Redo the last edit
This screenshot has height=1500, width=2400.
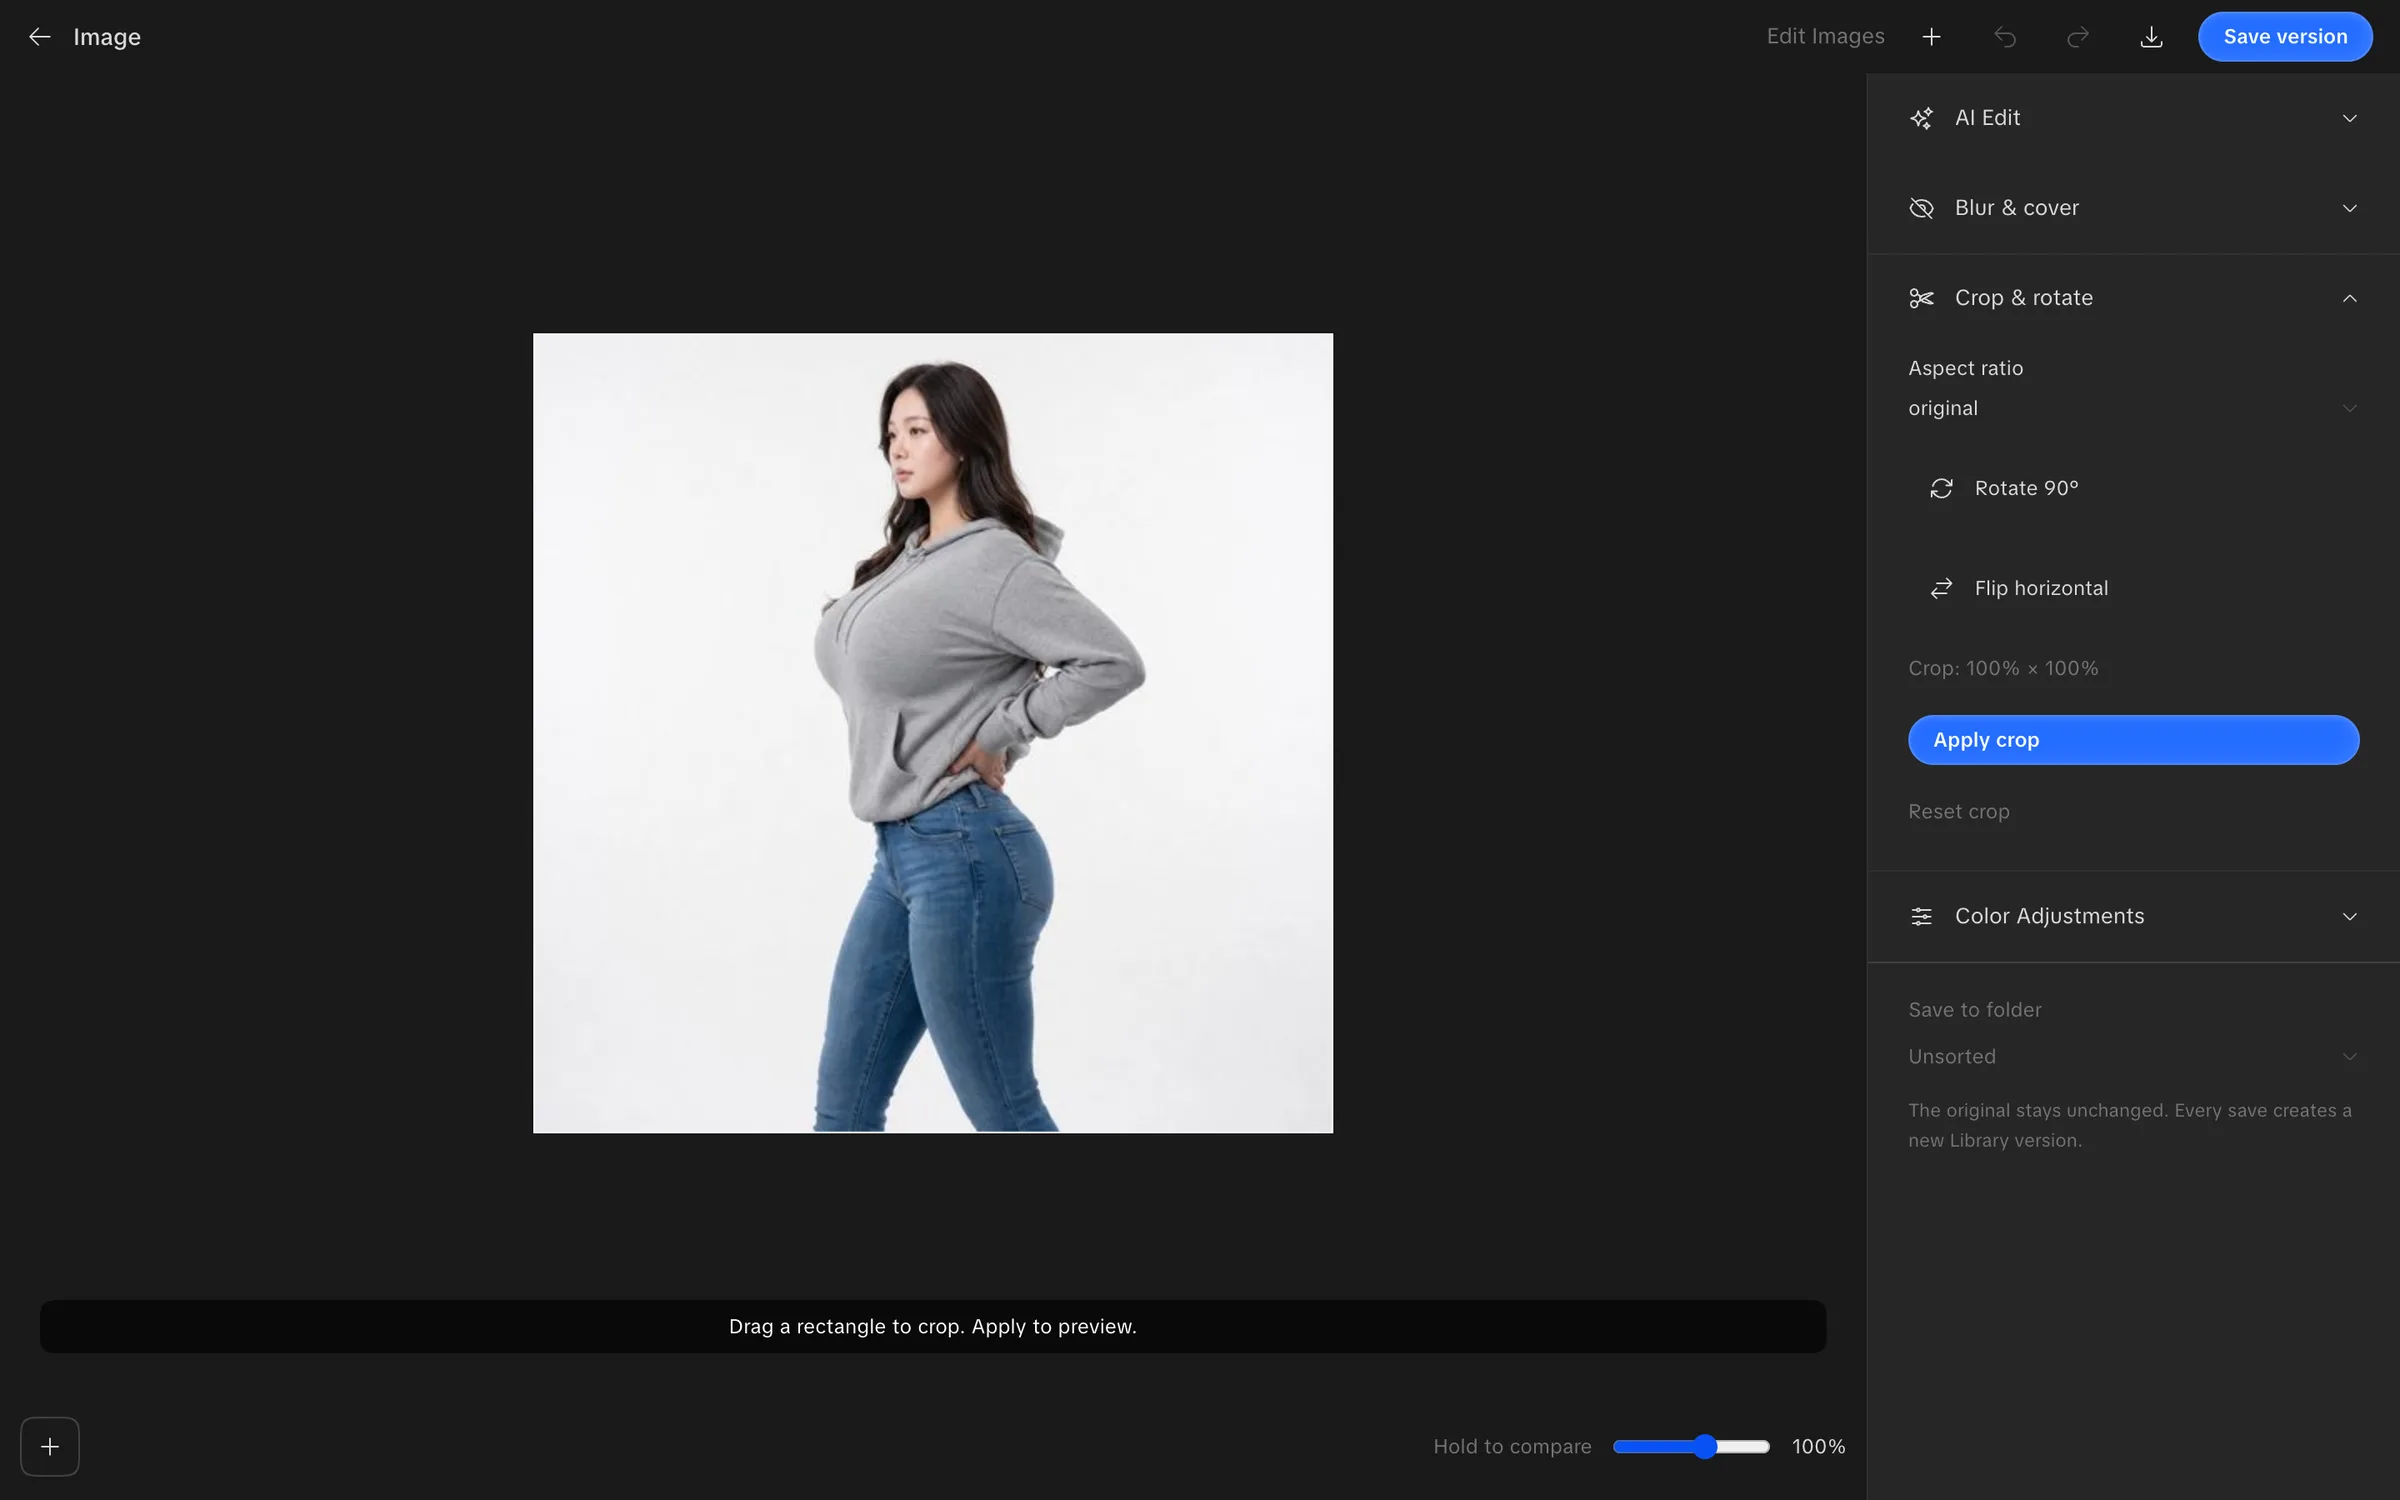click(2077, 37)
